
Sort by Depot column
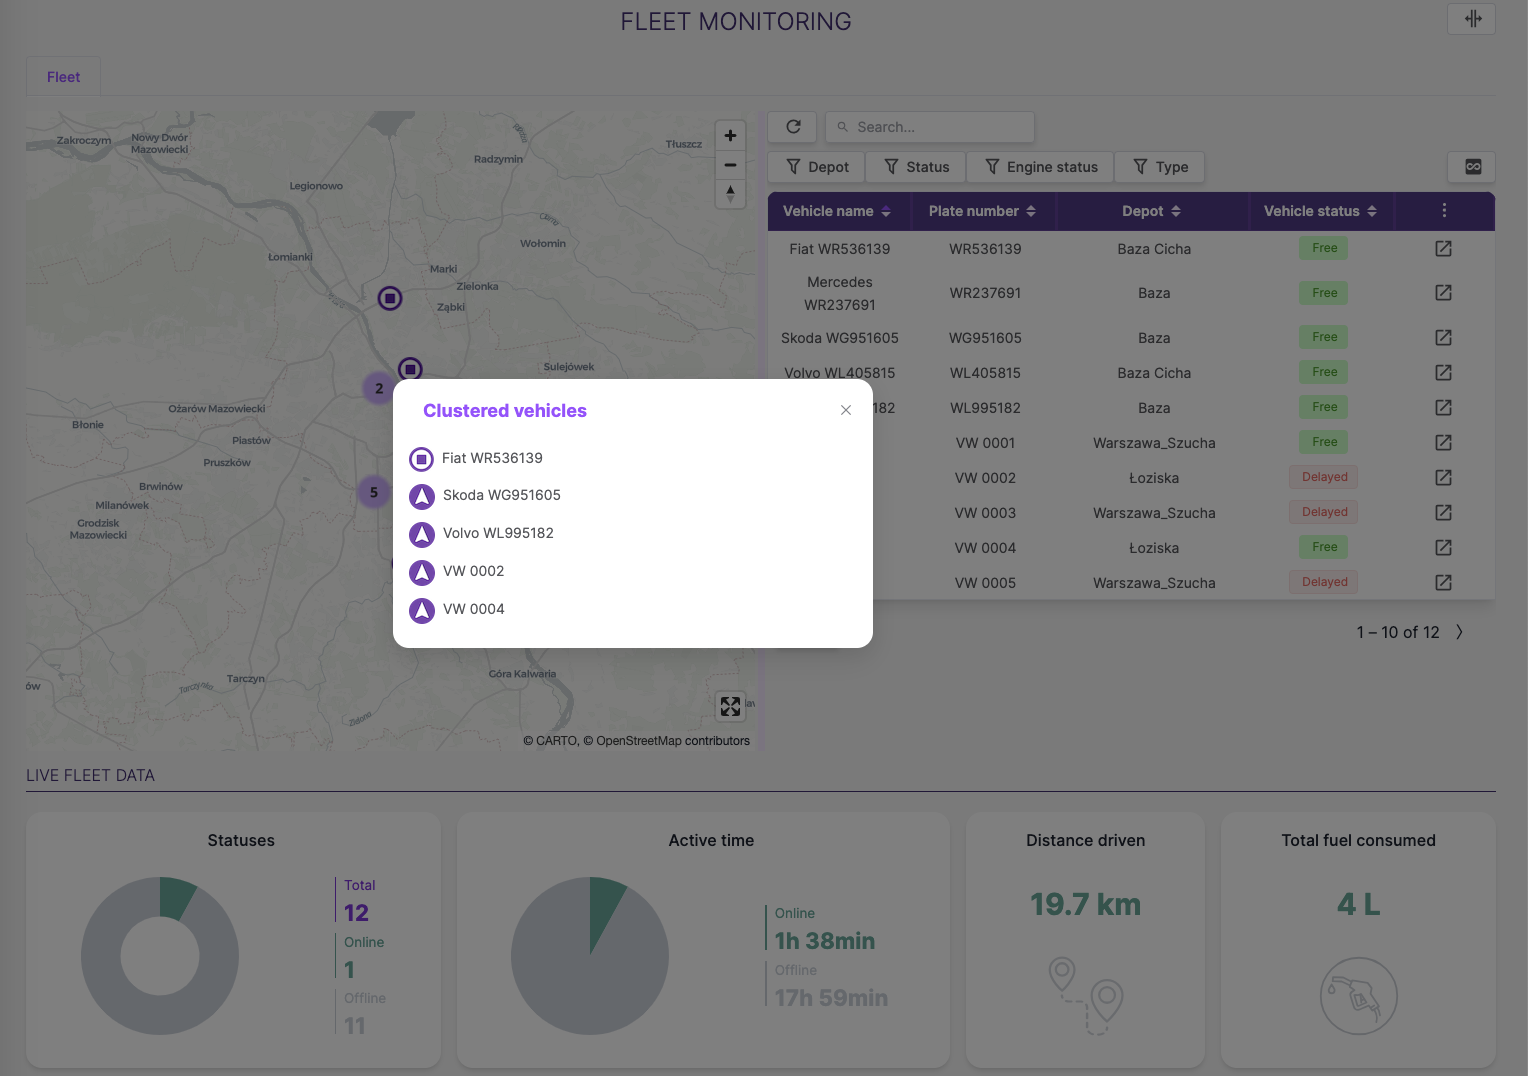click(1152, 211)
